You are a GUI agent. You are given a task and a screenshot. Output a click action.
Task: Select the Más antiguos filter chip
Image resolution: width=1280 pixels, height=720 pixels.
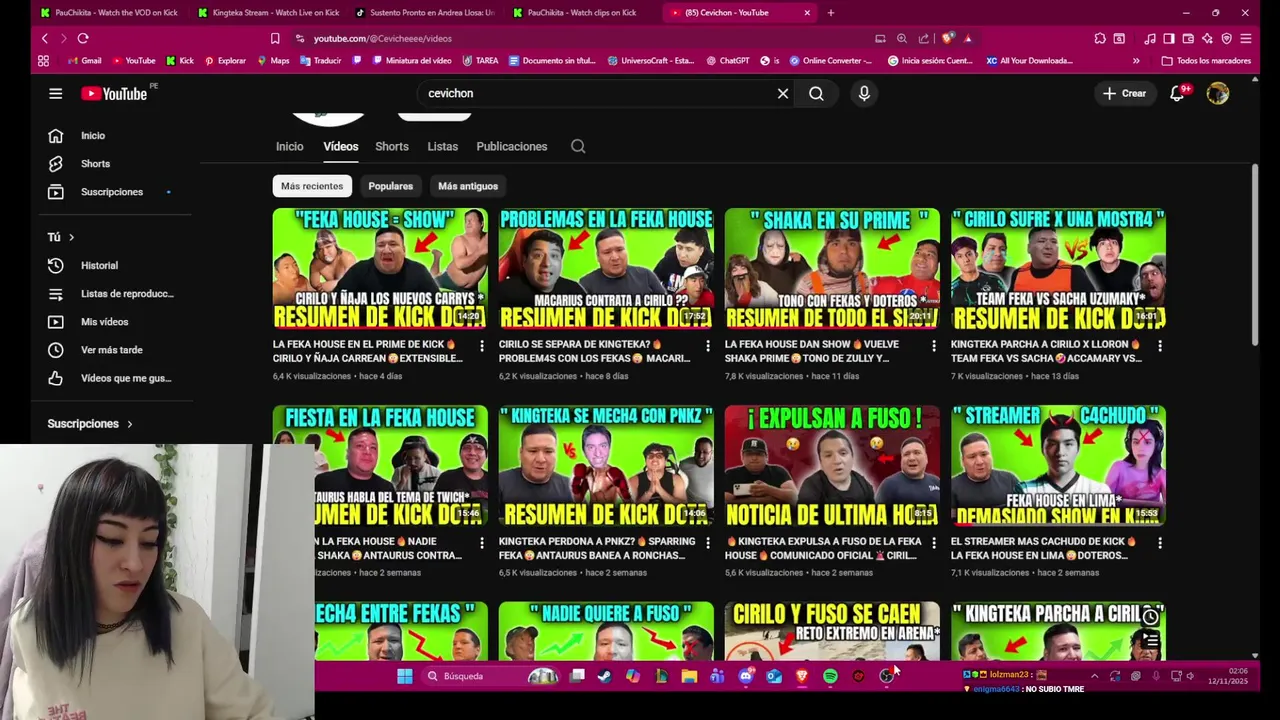(468, 186)
